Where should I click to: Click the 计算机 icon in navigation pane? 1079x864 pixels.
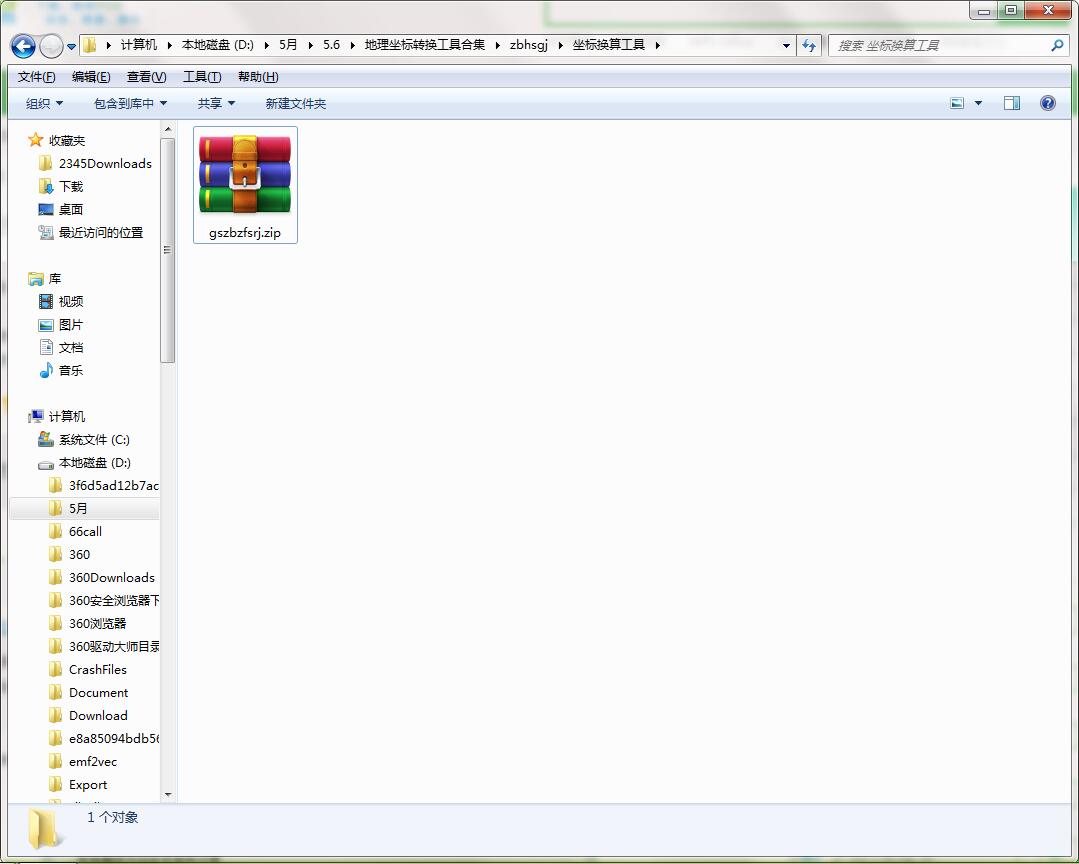35,416
